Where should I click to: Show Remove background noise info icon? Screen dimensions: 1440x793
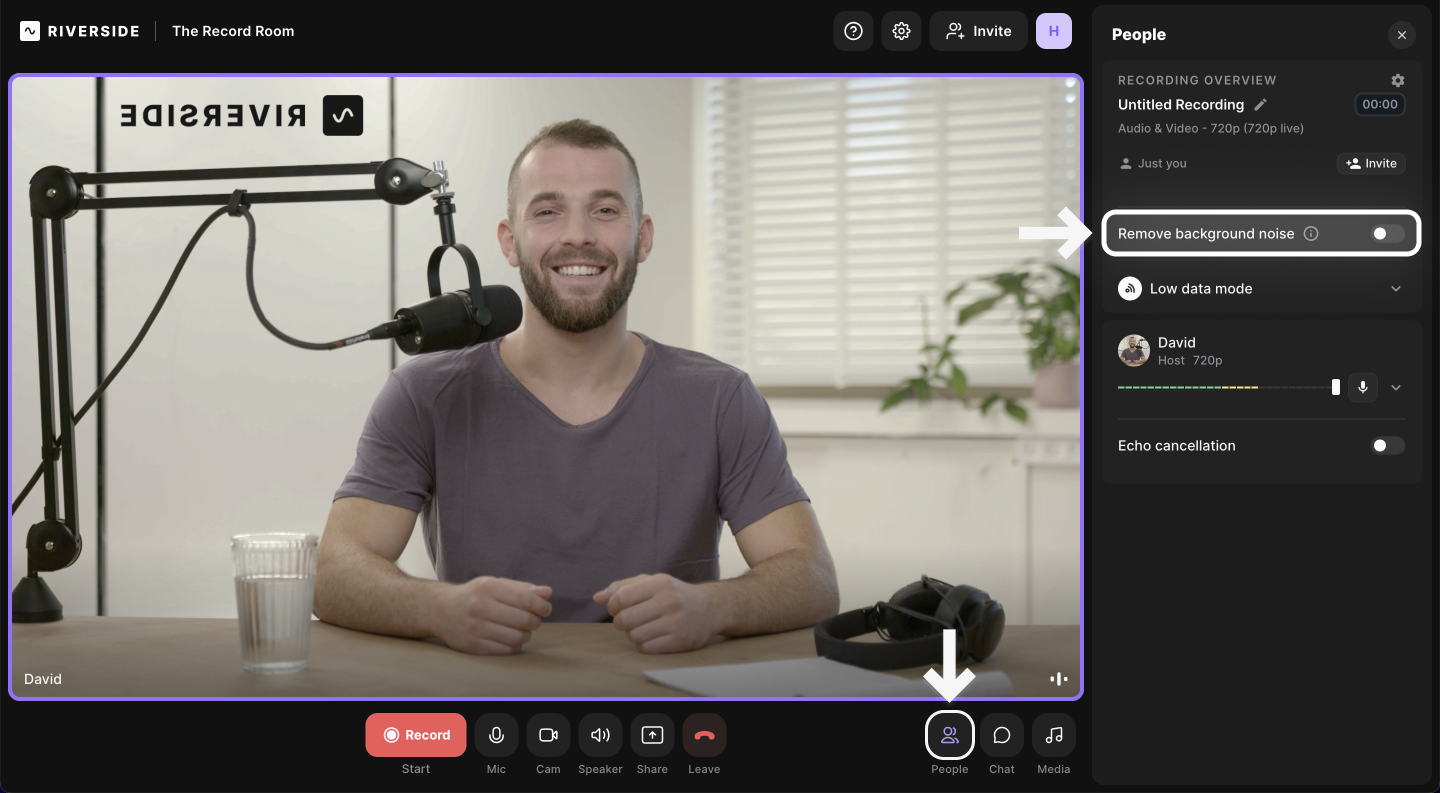point(1311,233)
